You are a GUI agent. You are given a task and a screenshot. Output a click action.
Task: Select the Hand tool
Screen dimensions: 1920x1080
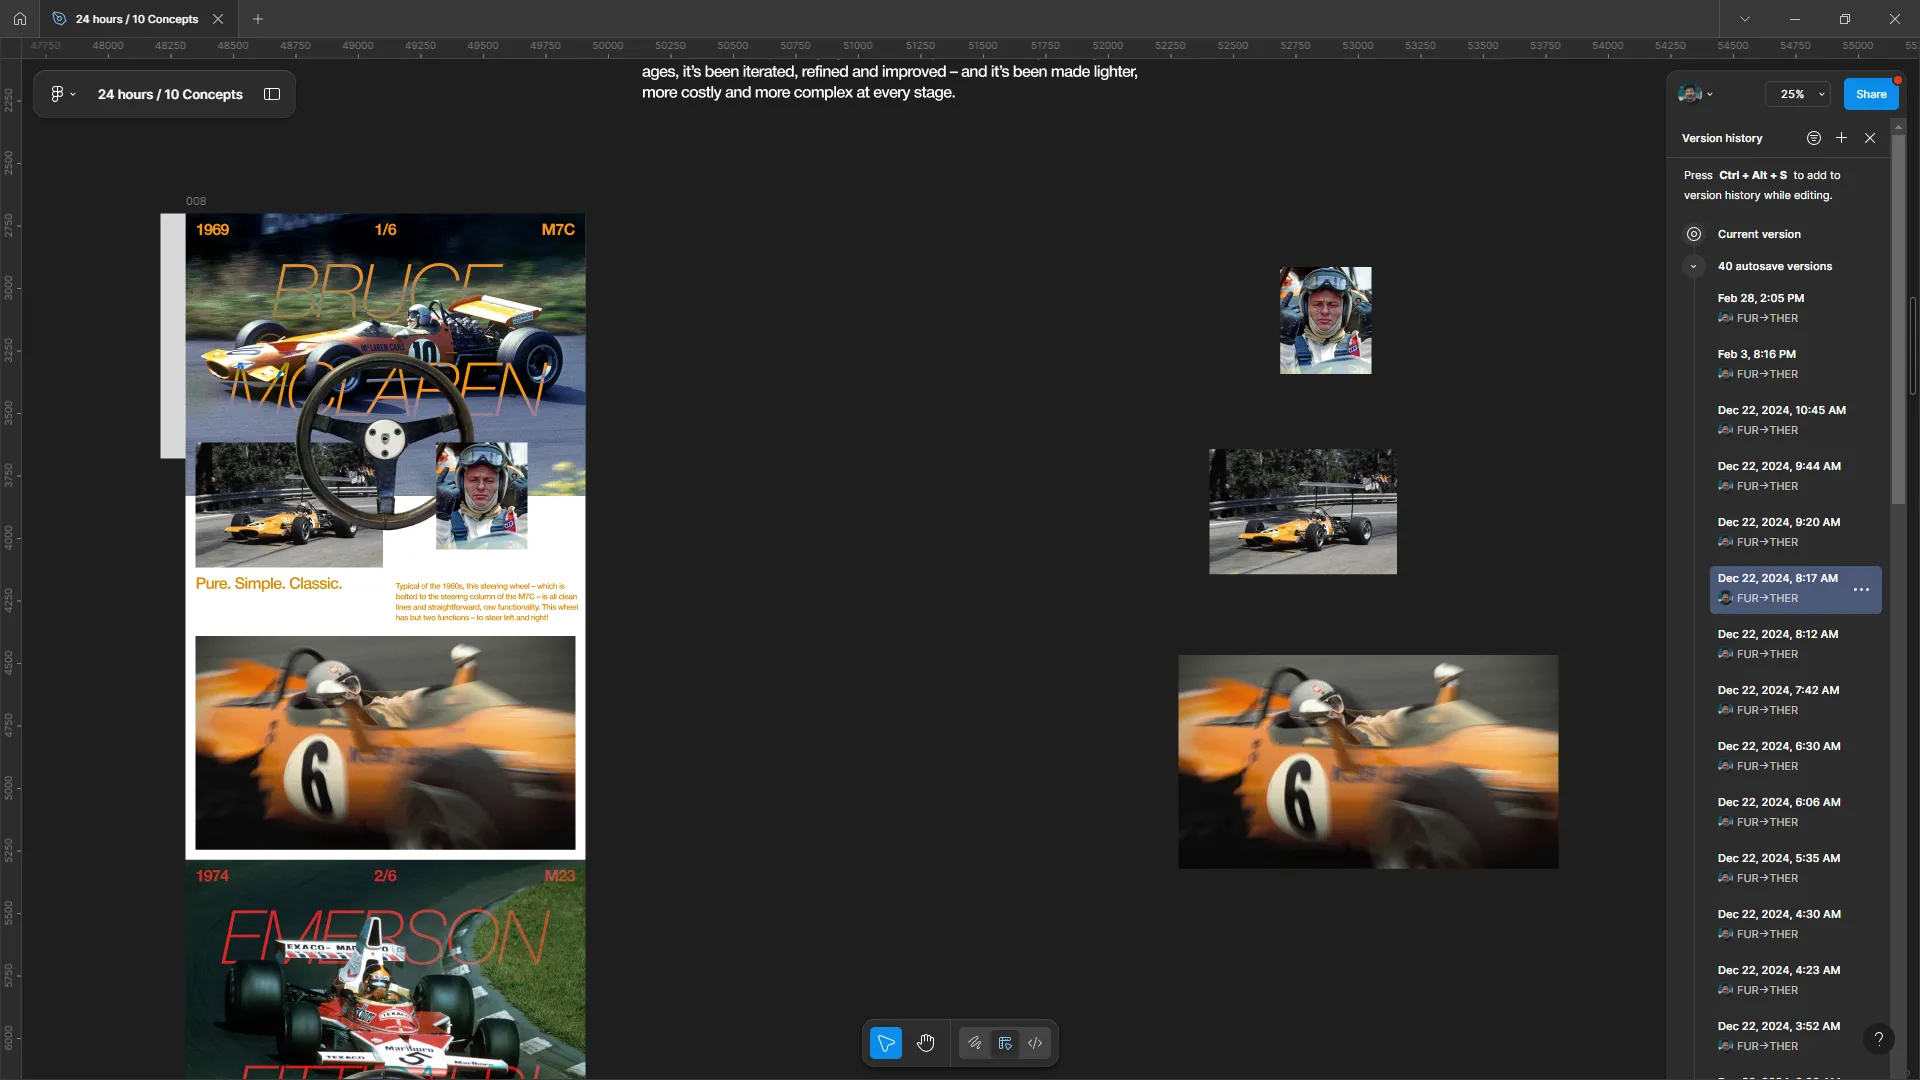926,1043
